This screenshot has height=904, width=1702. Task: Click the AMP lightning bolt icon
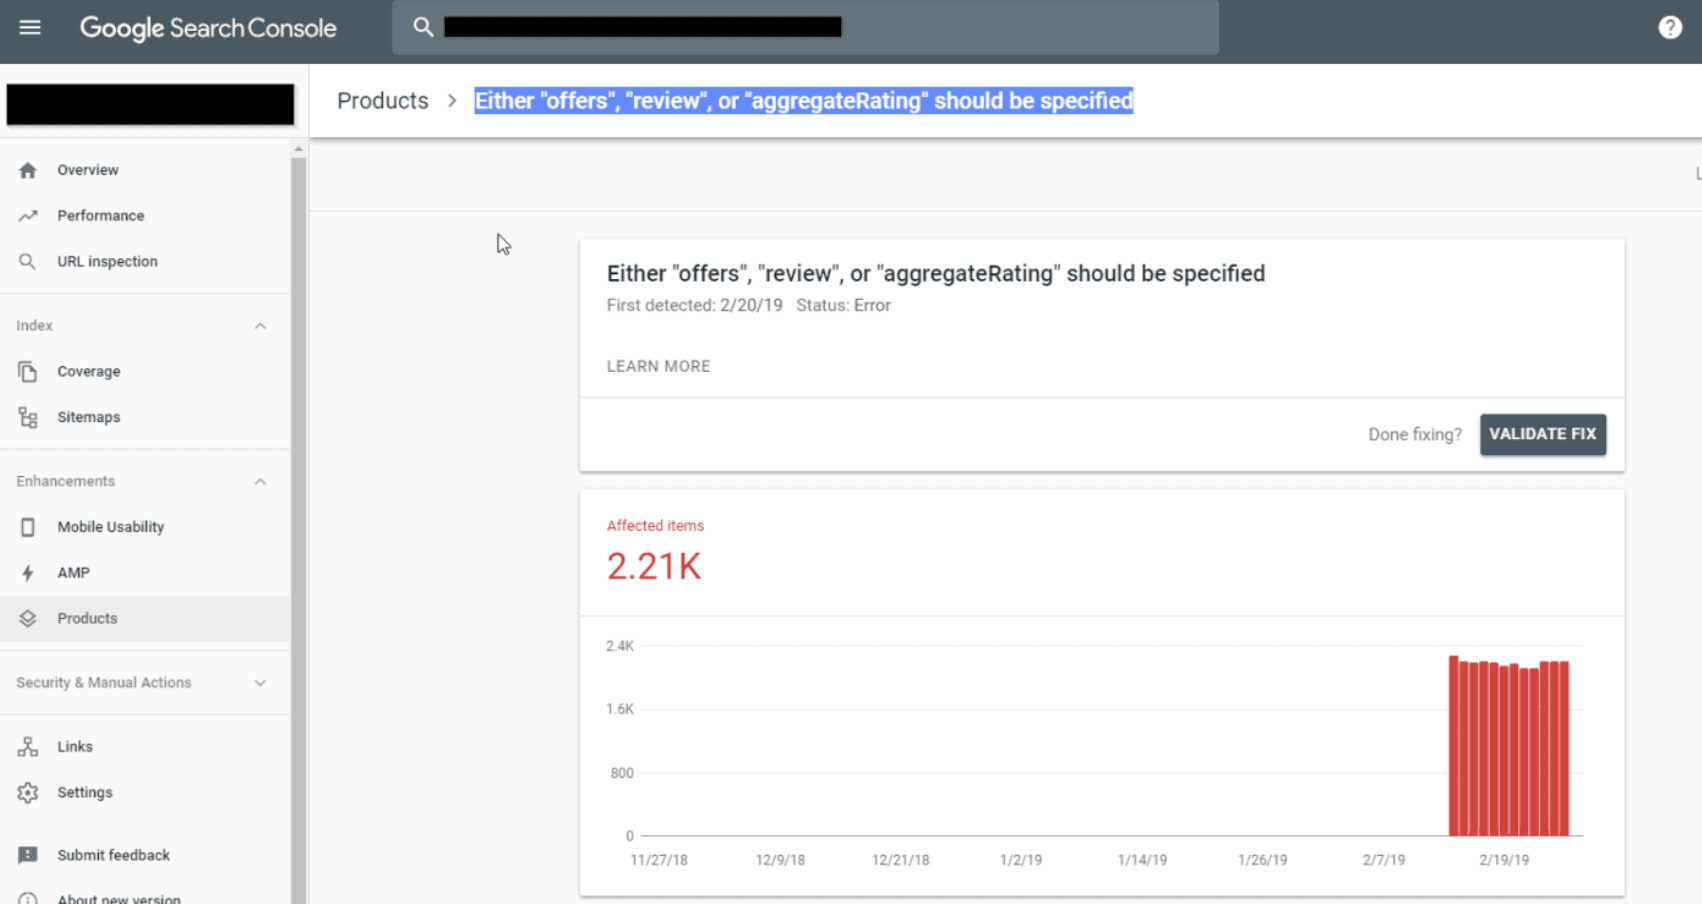(28, 573)
